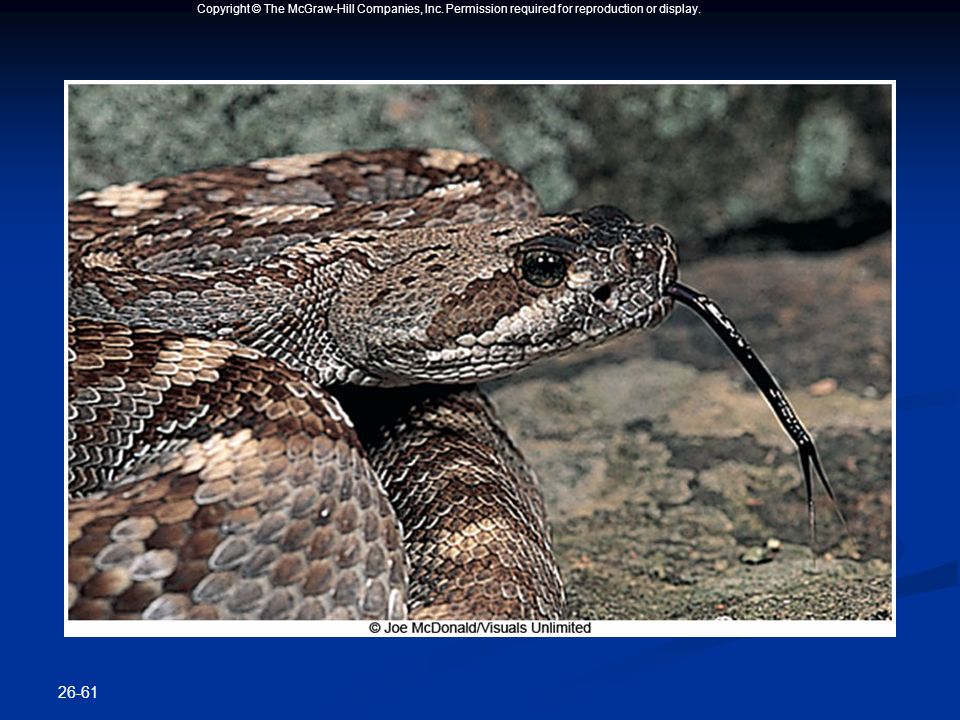This screenshot has width=960, height=720.
Task: Click the rattlesnake photograph
Action: [479, 352]
